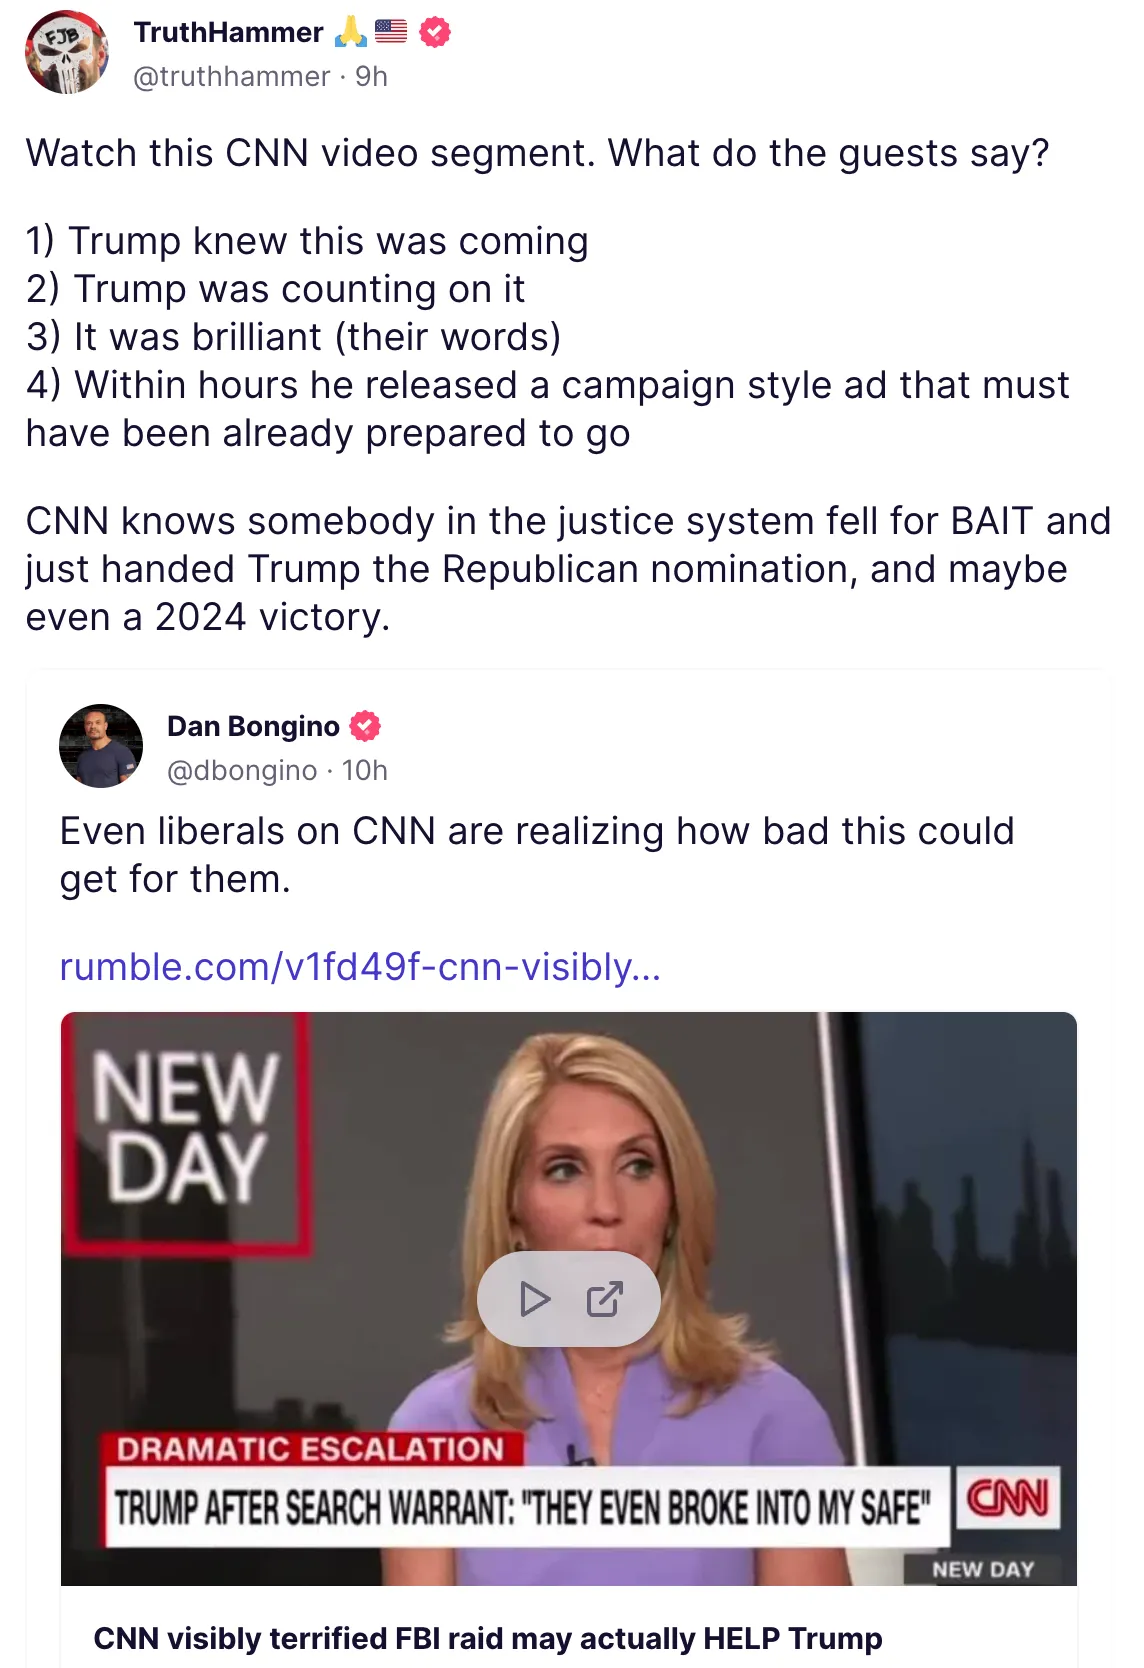Click the quoted post text by Bongino
1144x1668 pixels.
(537, 855)
